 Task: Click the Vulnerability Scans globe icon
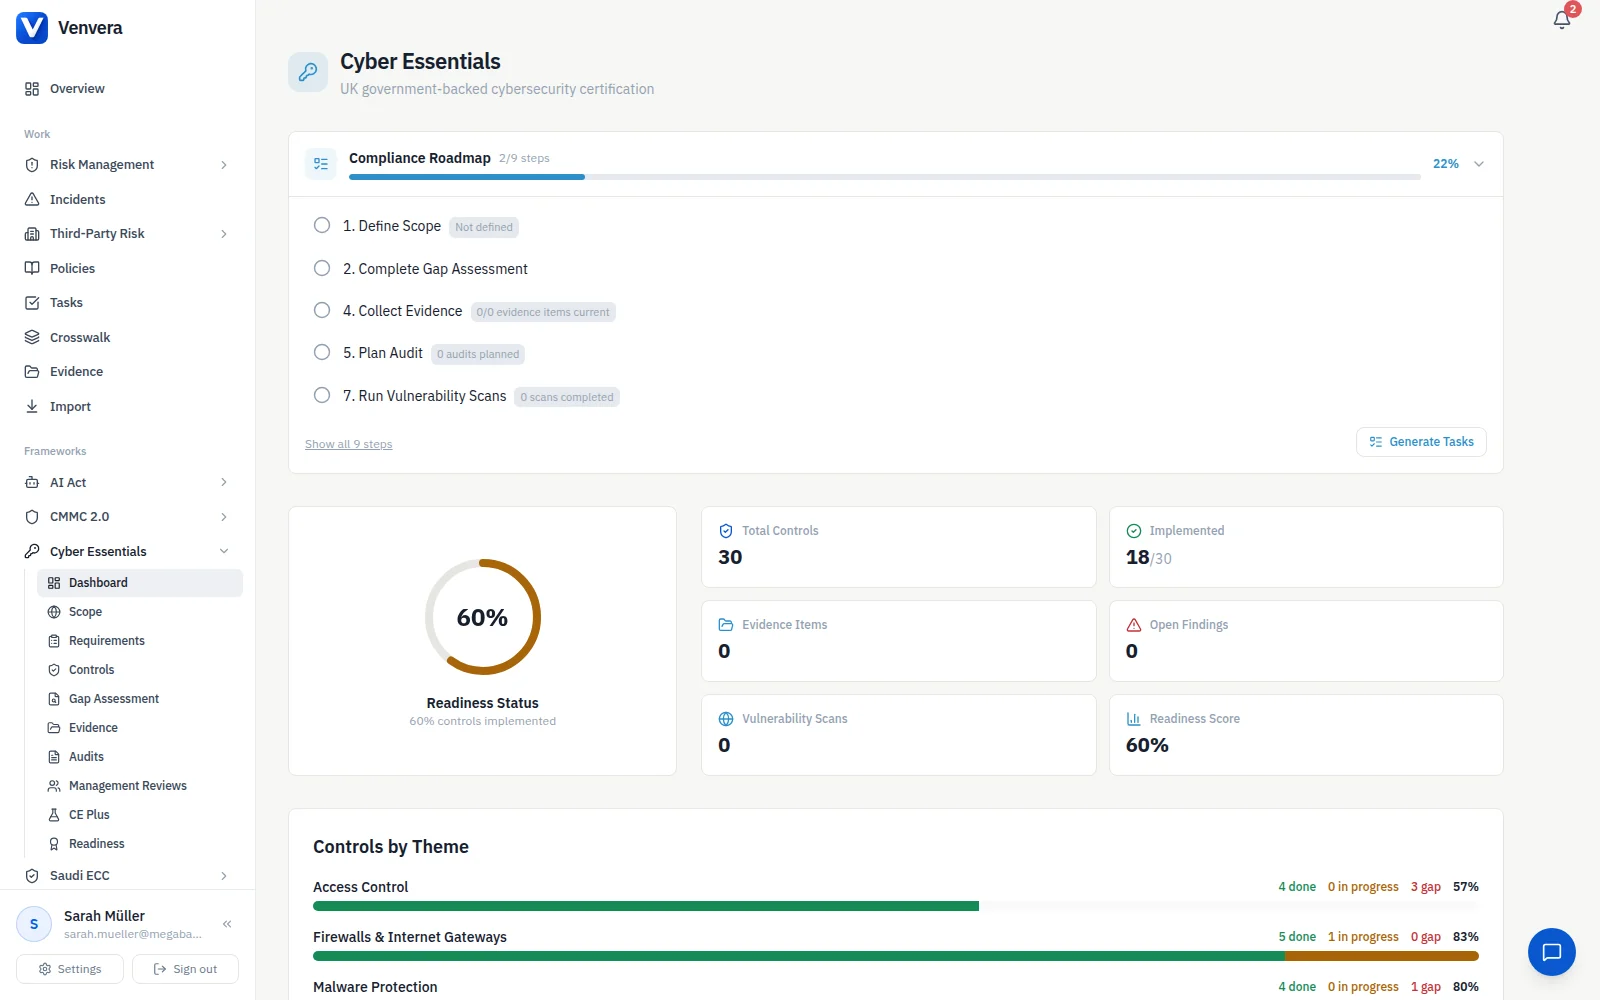coord(726,719)
